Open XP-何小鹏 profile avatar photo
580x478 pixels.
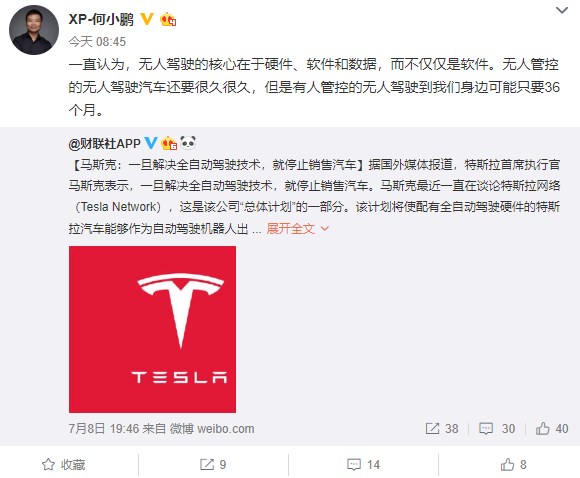[34, 30]
